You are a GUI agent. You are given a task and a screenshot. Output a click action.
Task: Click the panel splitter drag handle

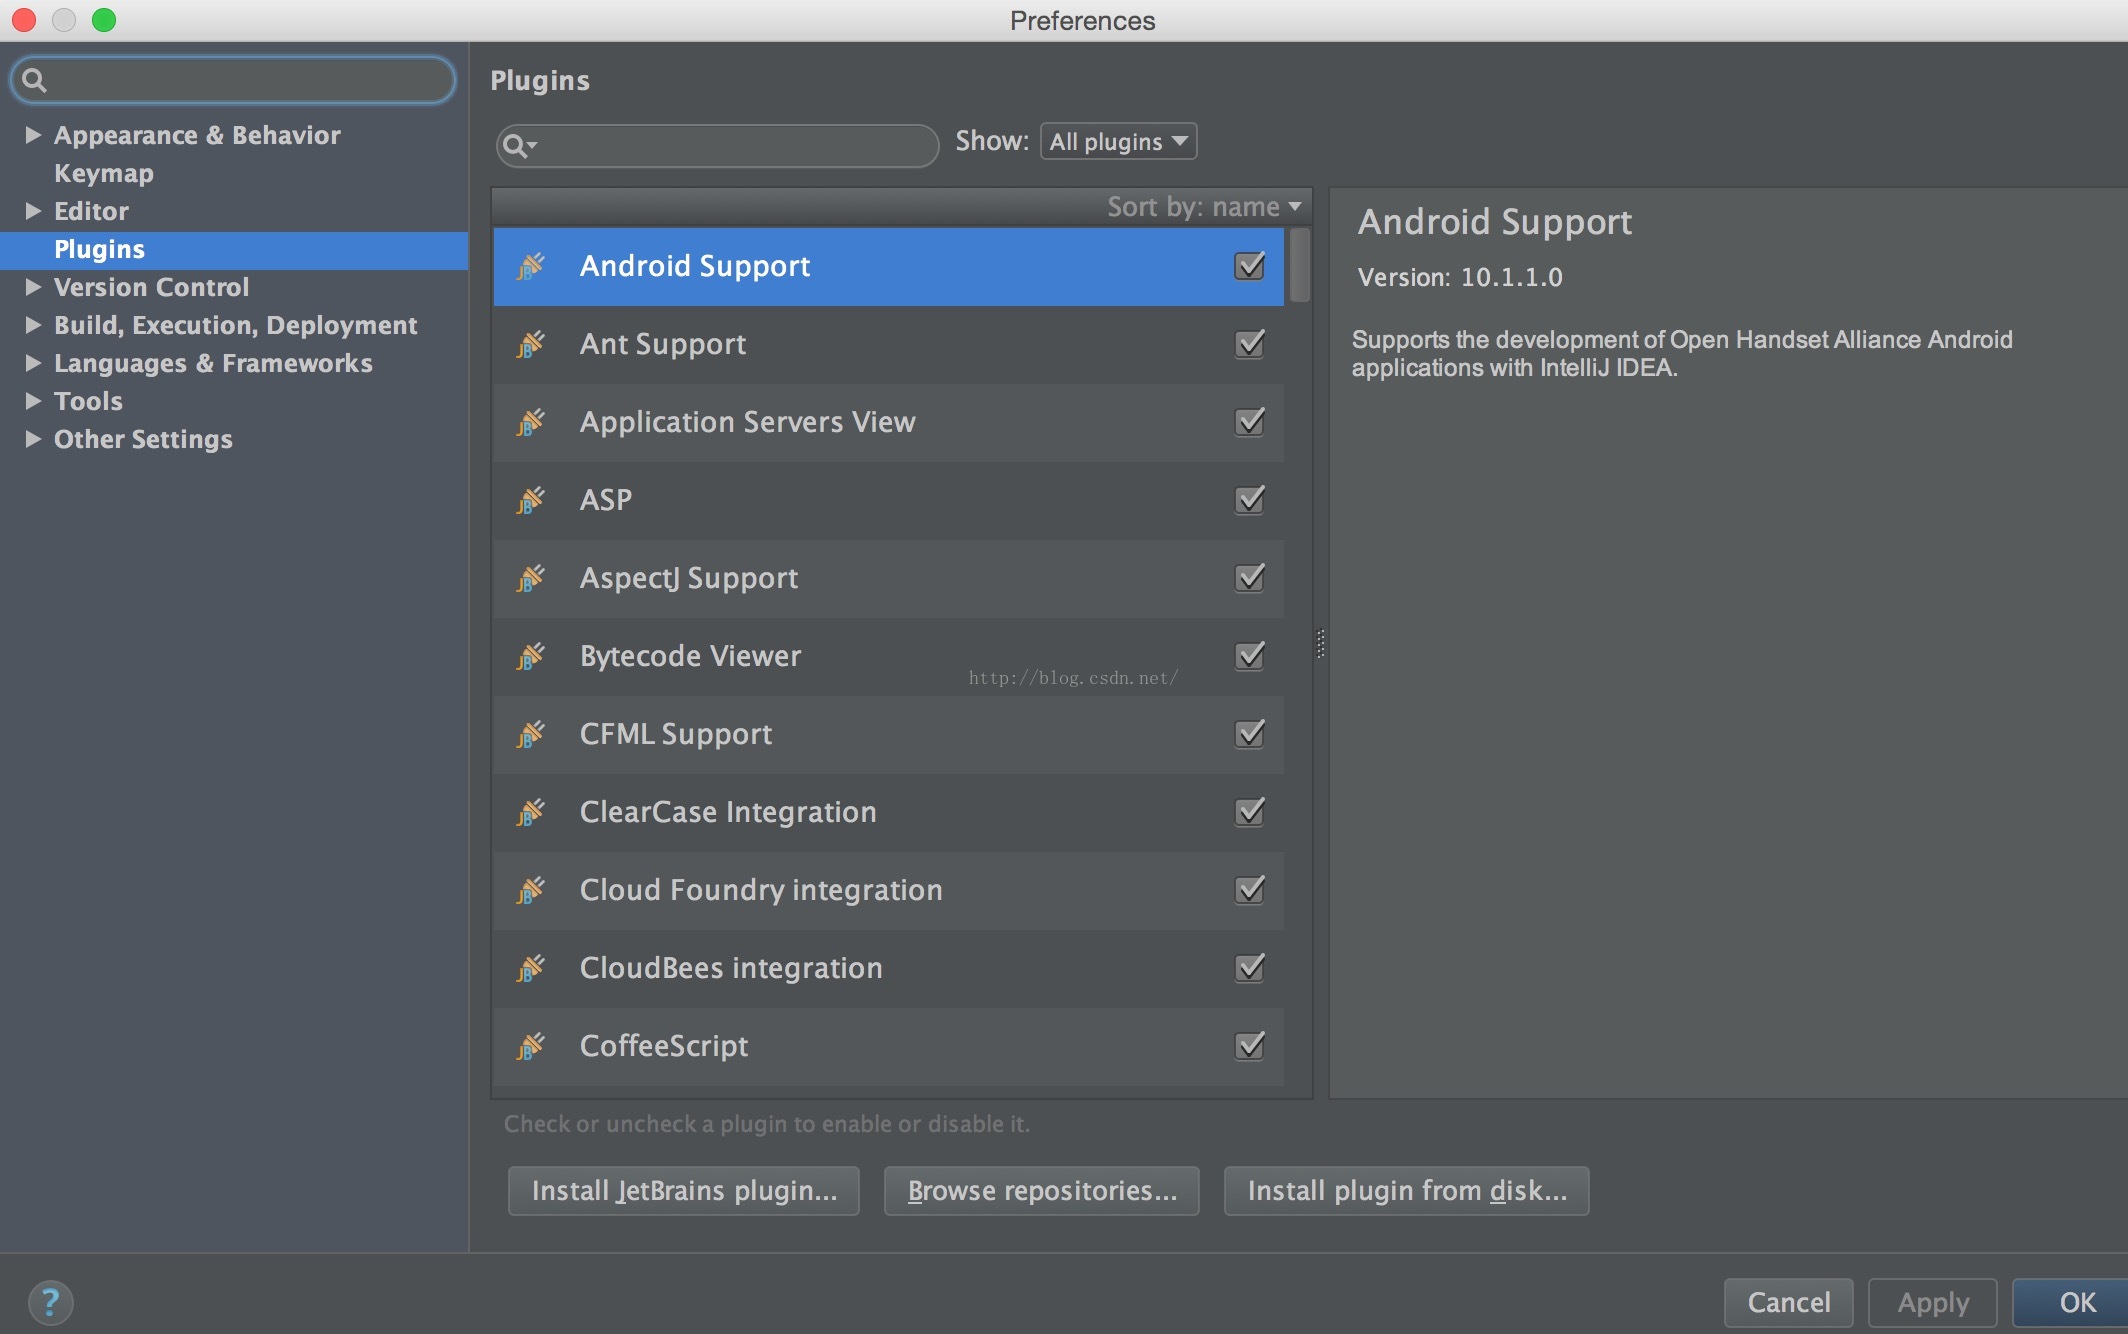tap(1320, 643)
